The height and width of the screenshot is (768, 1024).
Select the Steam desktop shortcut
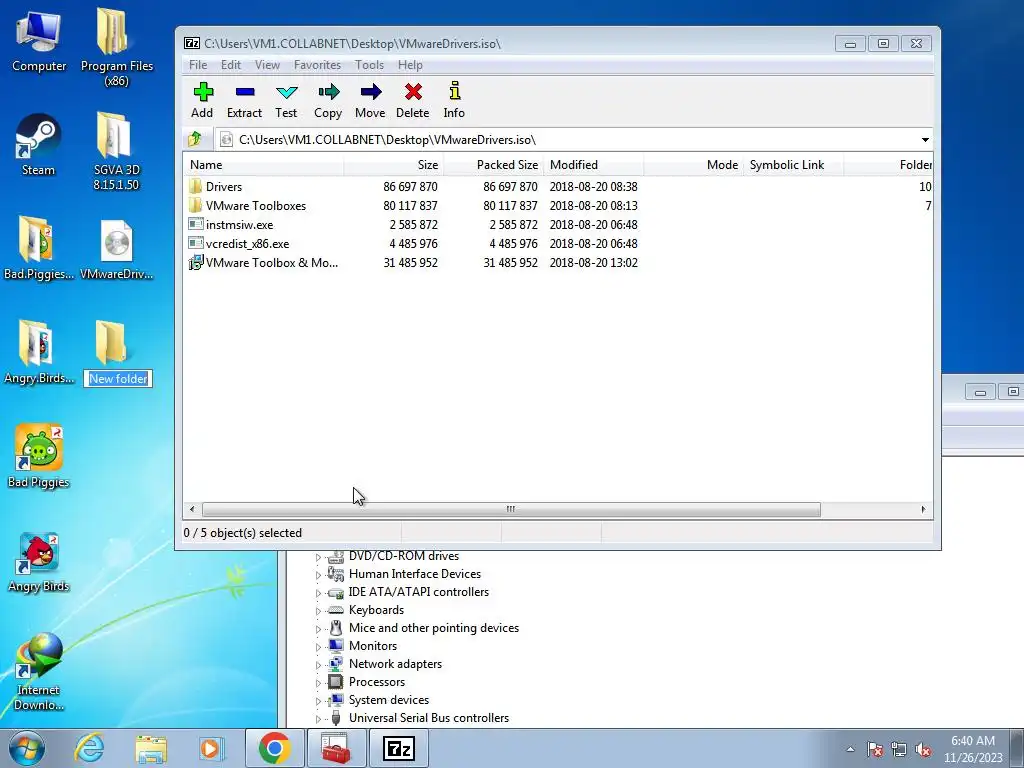38,145
